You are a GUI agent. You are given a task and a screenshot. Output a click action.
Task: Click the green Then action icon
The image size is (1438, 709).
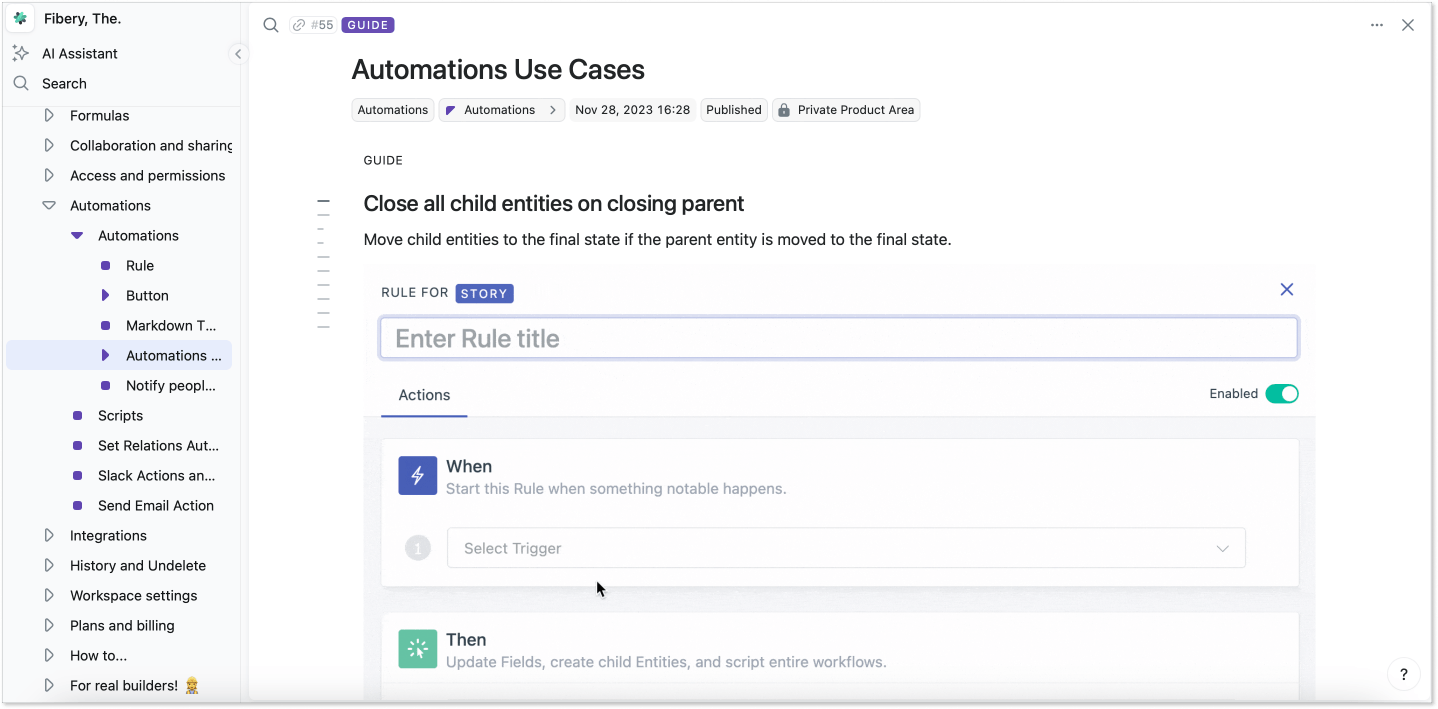point(418,649)
